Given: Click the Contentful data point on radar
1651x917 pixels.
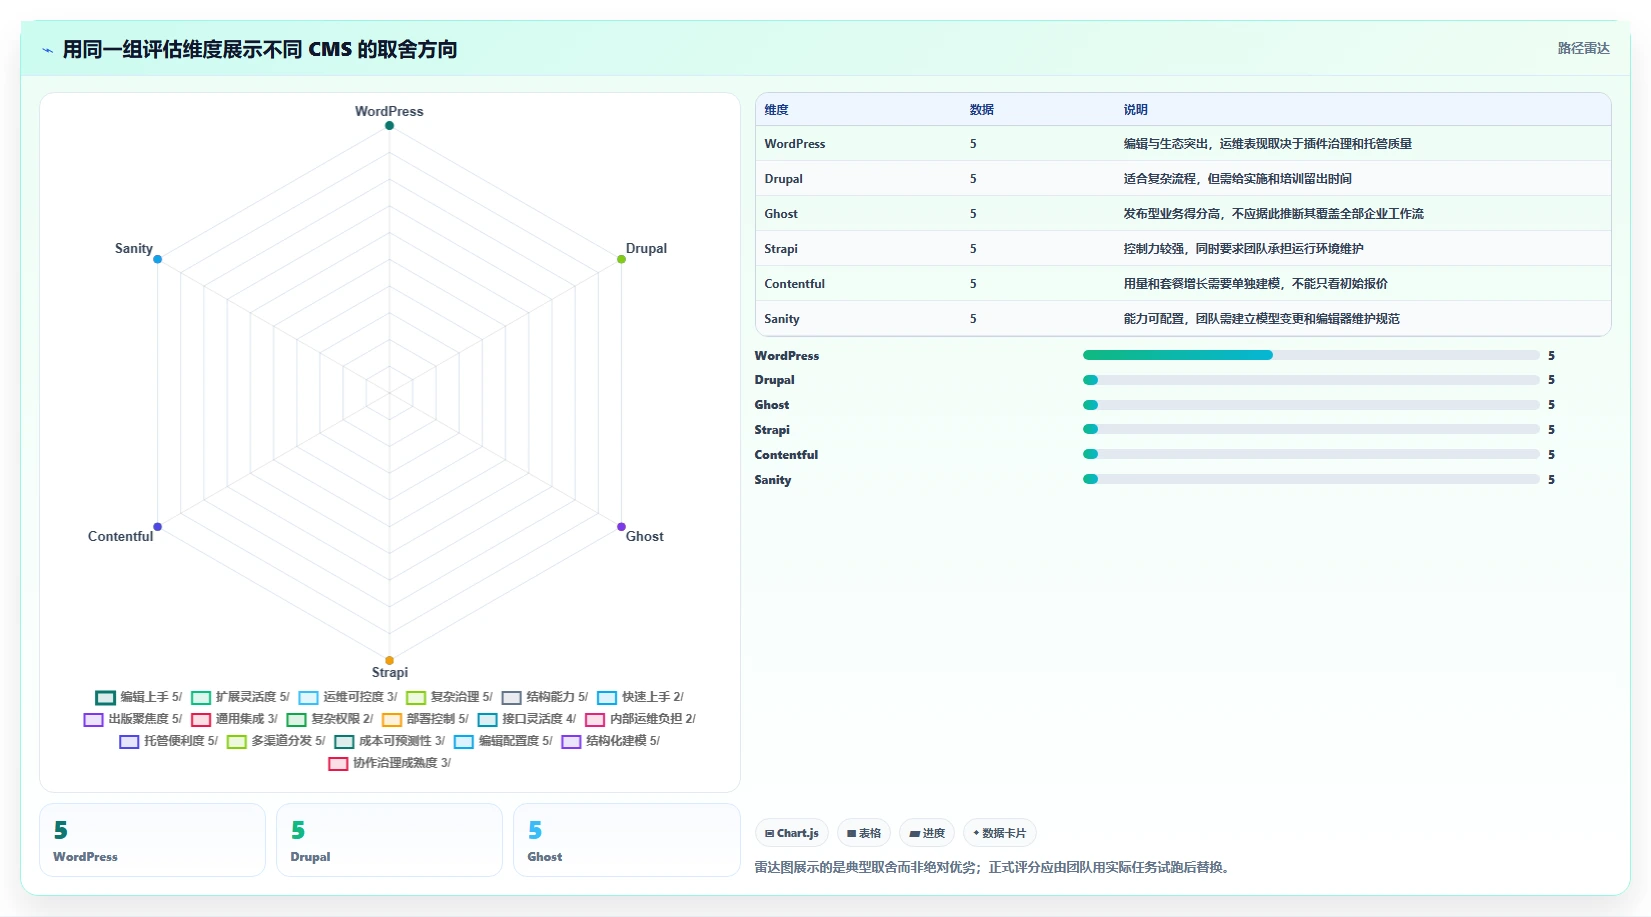Looking at the screenshot, I should click(157, 526).
